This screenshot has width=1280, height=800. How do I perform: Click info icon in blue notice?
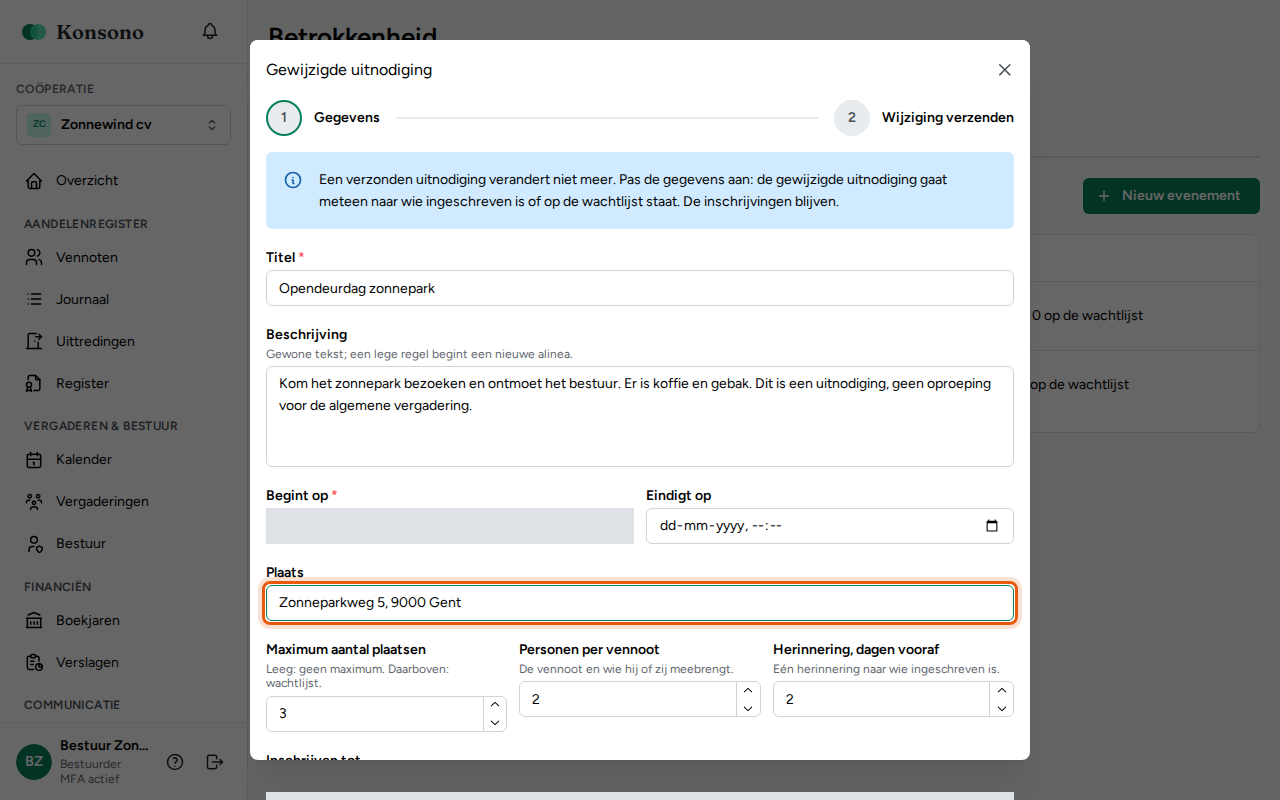pyautogui.click(x=293, y=180)
